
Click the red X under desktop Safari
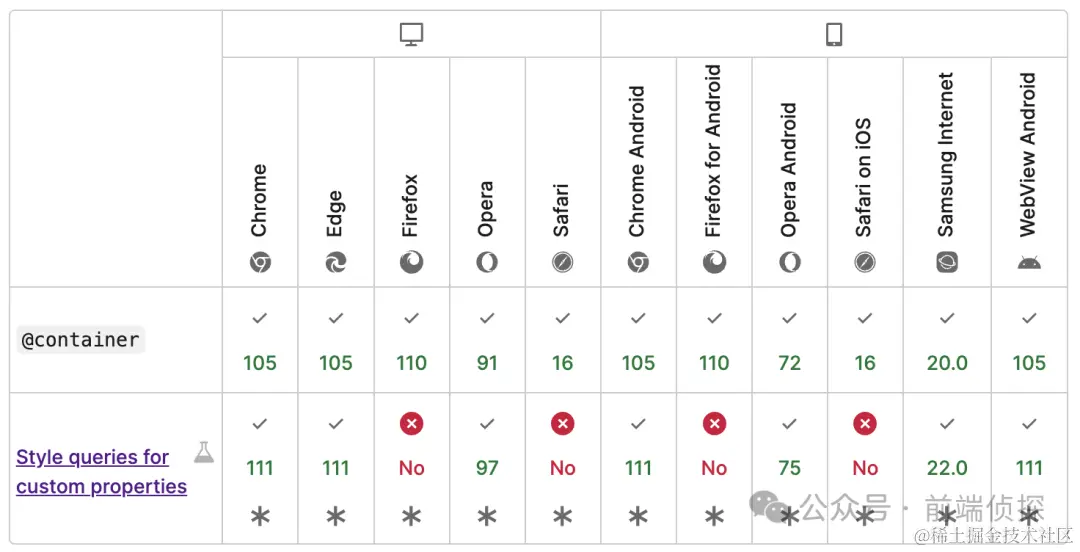pos(562,424)
